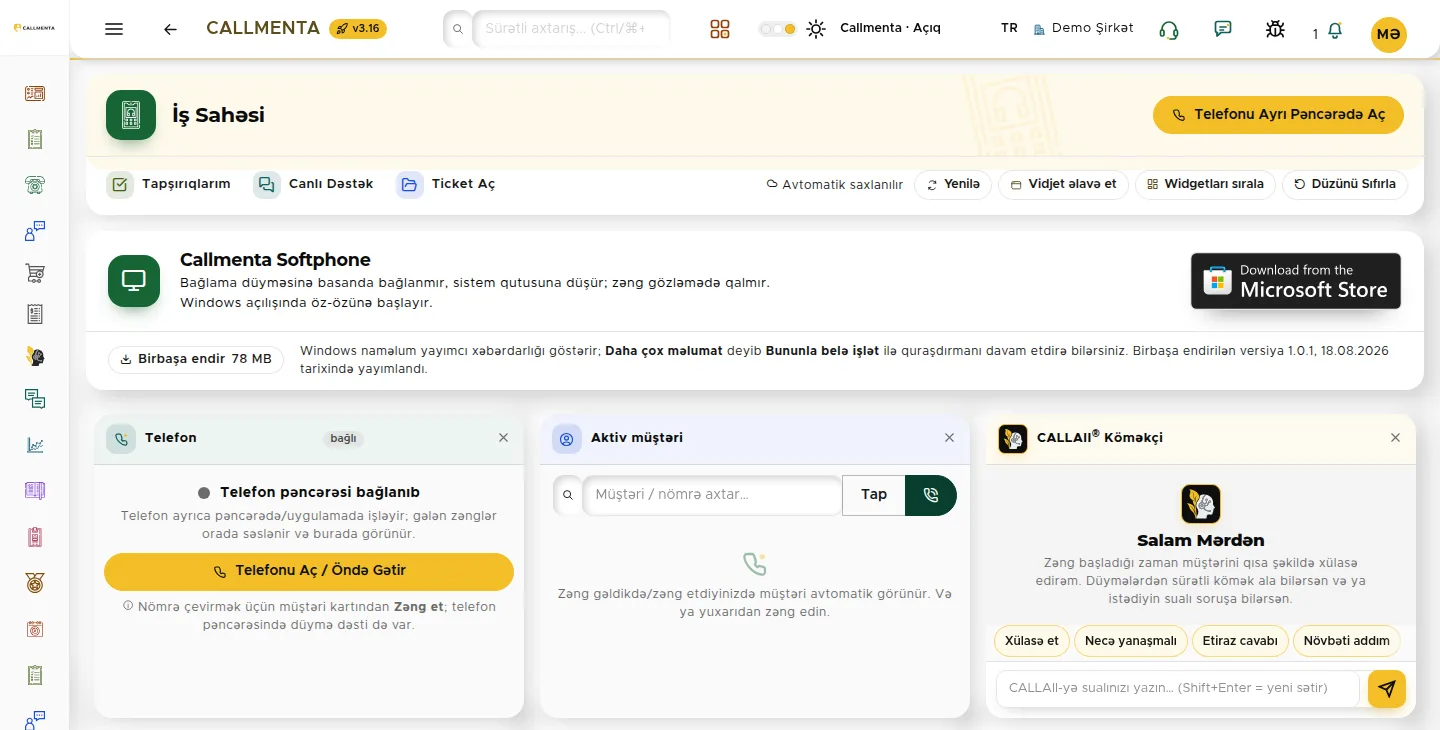Open the apps grid icon in header
1440x730 pixels.
point(720,29)
